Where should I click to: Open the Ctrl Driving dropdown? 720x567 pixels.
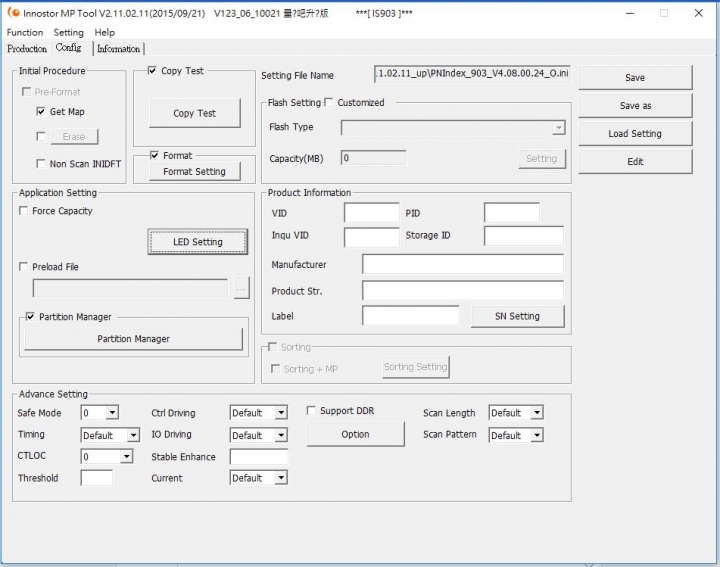(281, 413)
